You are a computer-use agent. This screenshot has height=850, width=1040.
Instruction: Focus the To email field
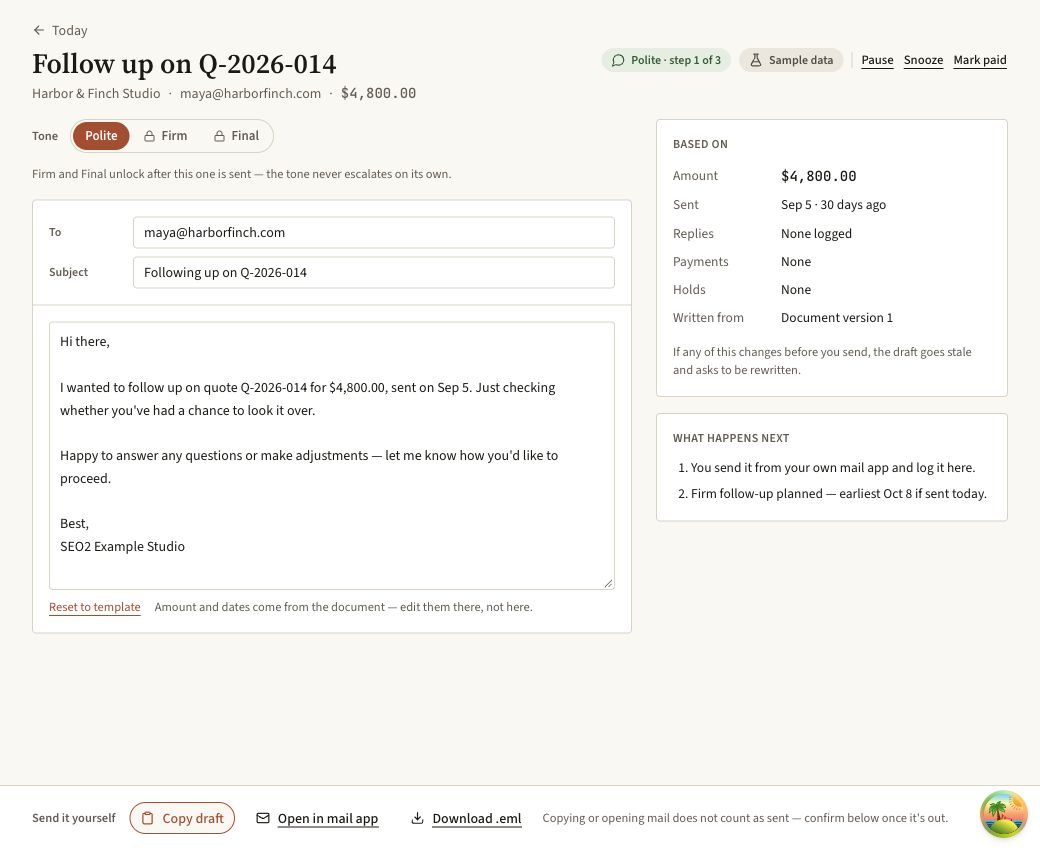[373, 233]
